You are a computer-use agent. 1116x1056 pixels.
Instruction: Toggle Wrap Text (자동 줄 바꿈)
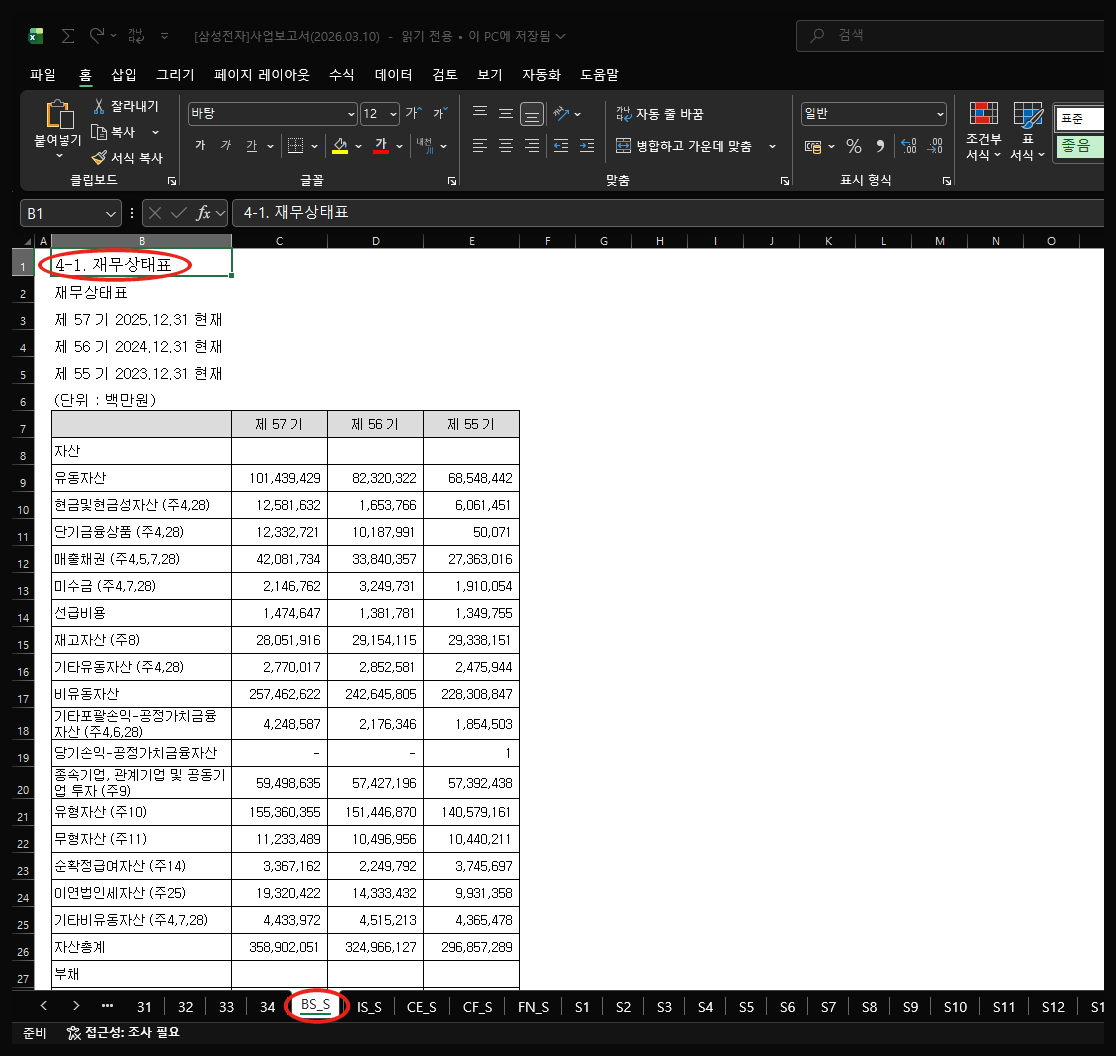coord(659,114)
